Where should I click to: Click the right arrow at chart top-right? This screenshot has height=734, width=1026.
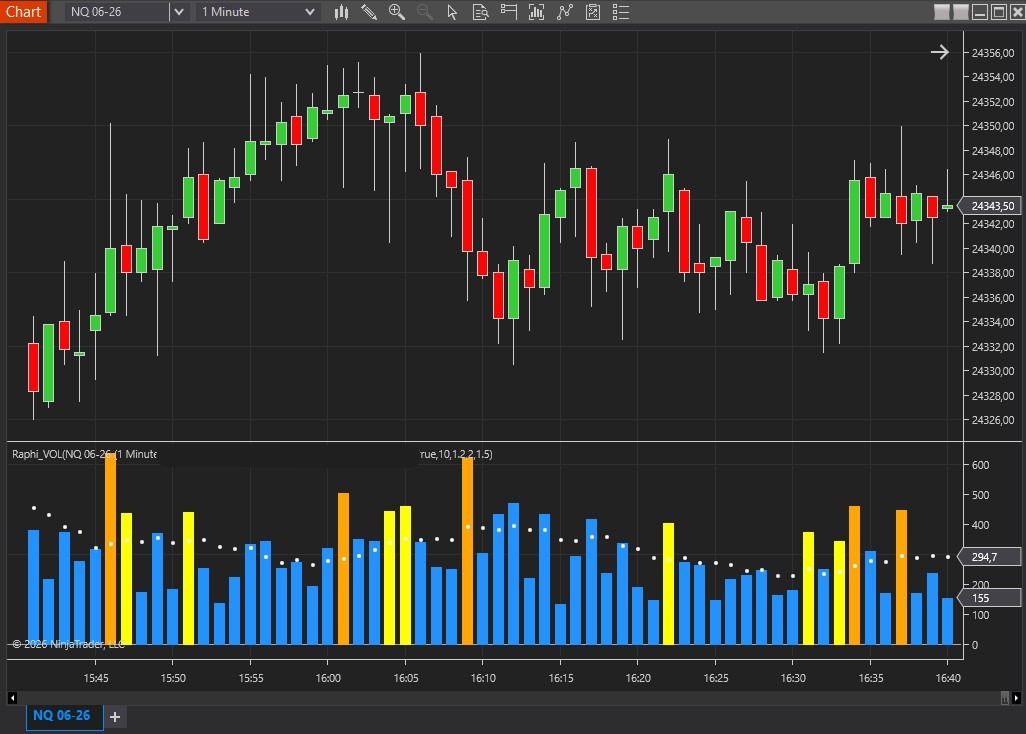(x=939, y=52)
